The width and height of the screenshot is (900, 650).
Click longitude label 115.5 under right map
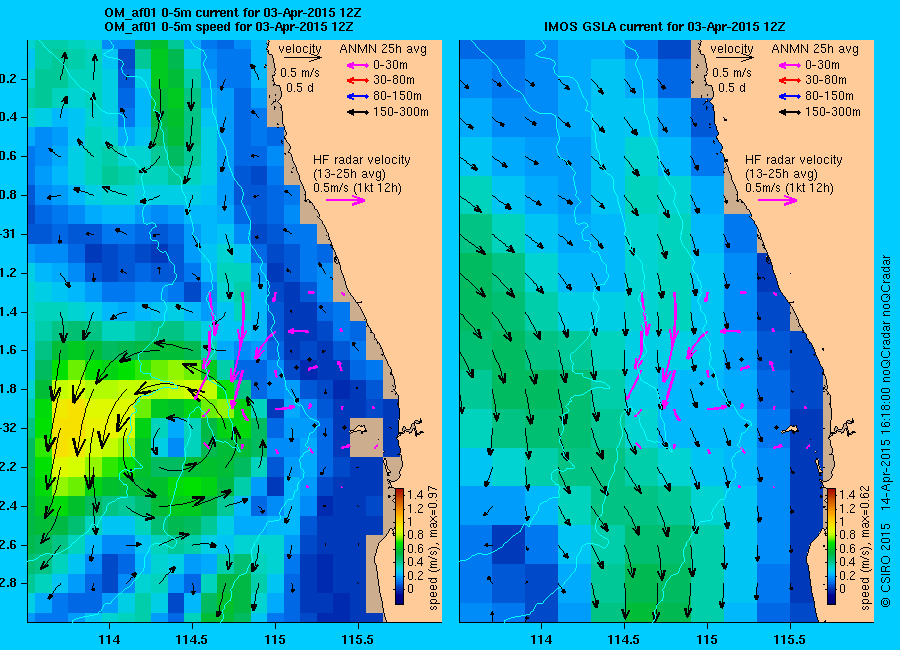(789, 639)
